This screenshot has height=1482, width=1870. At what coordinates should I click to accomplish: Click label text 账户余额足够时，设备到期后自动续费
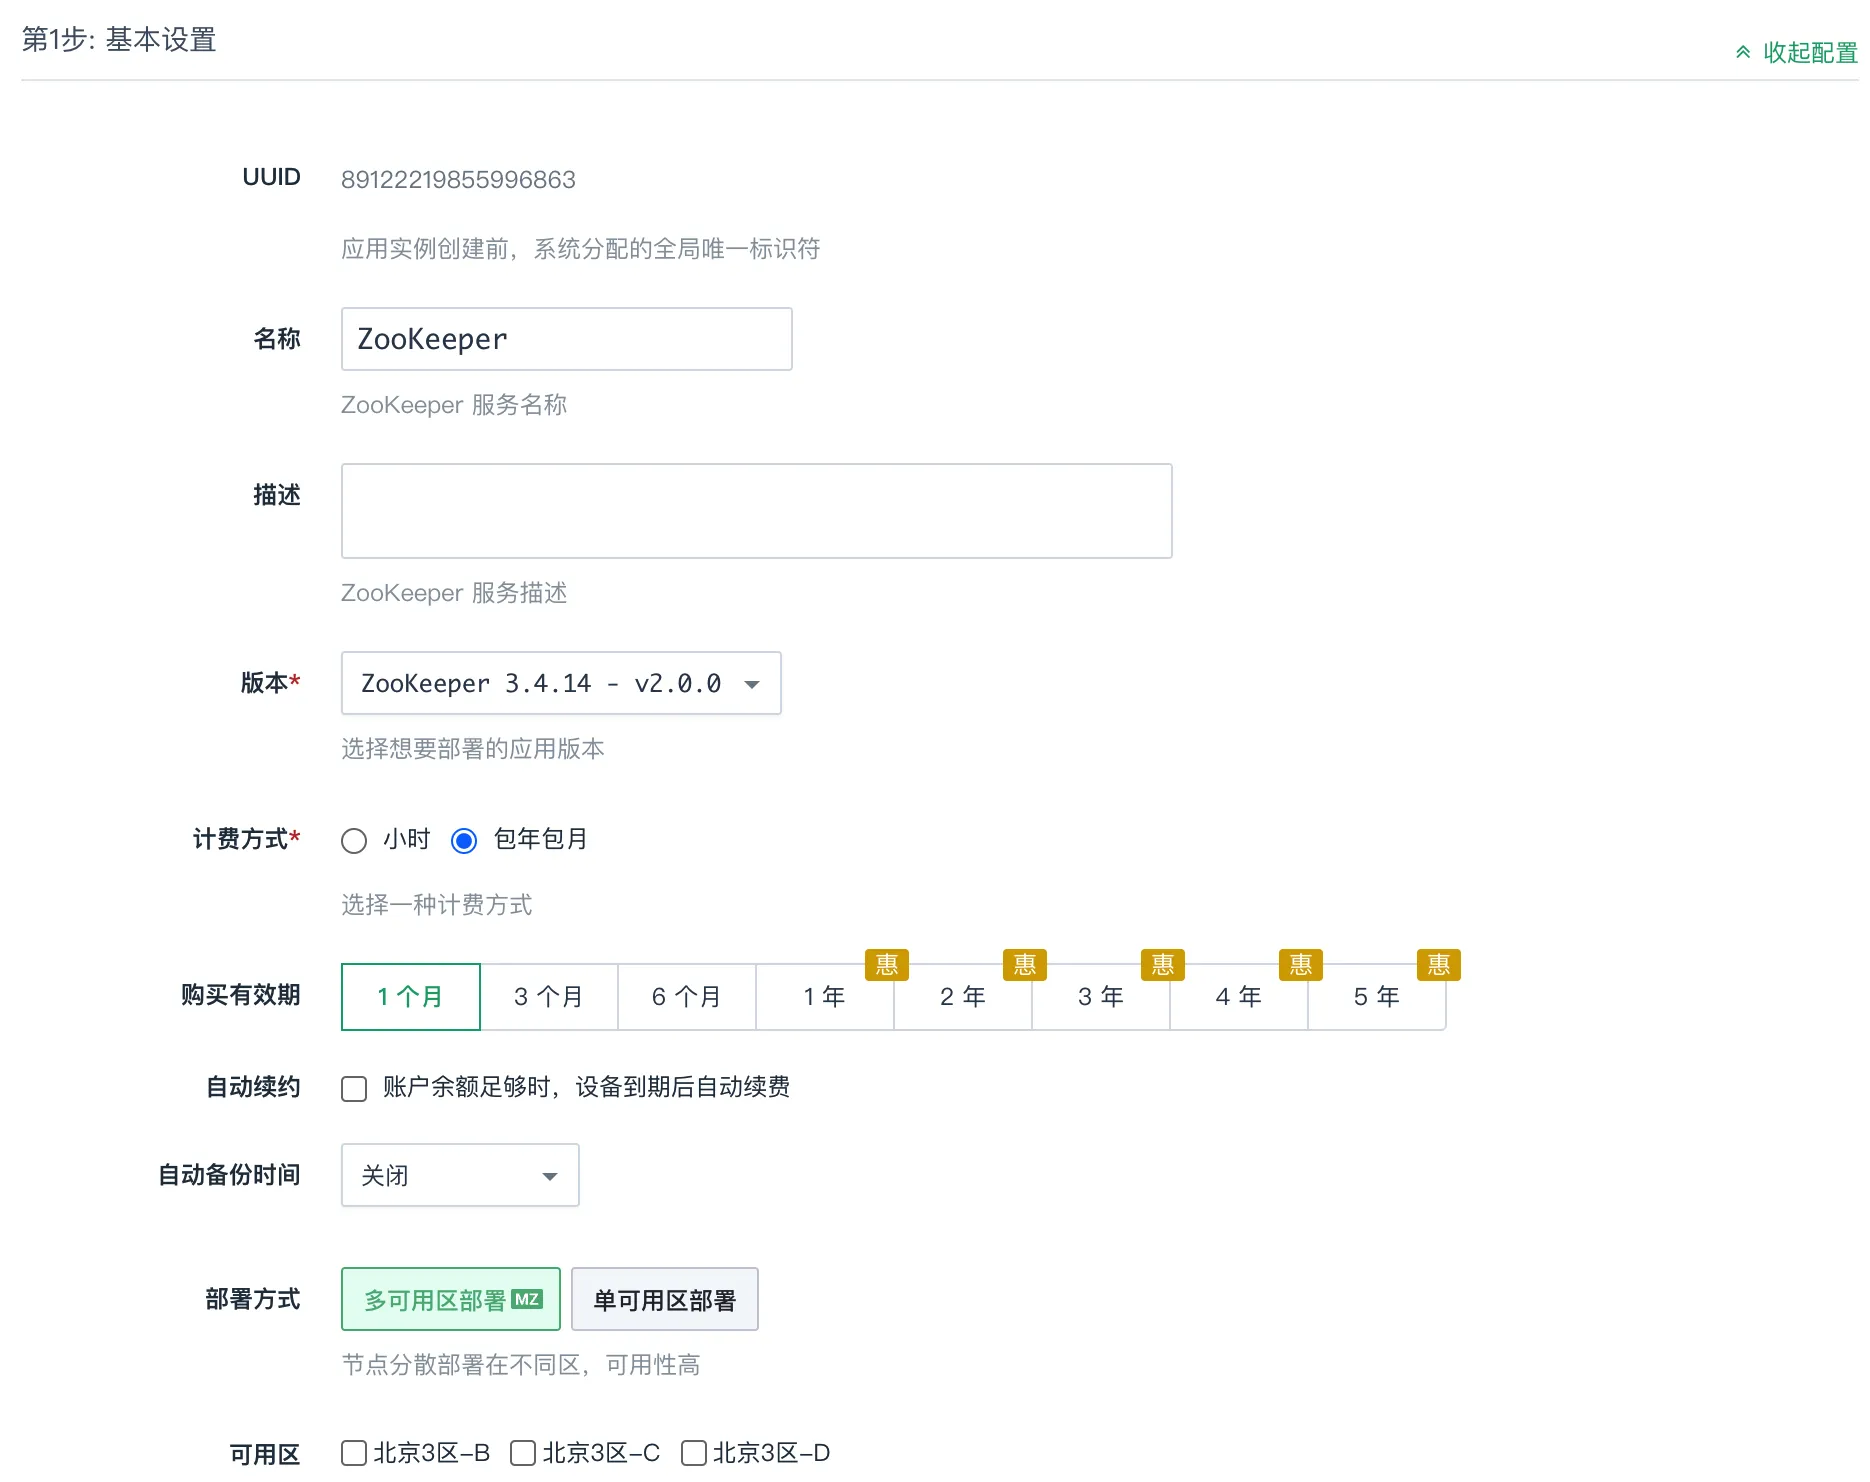[587, 1087]
